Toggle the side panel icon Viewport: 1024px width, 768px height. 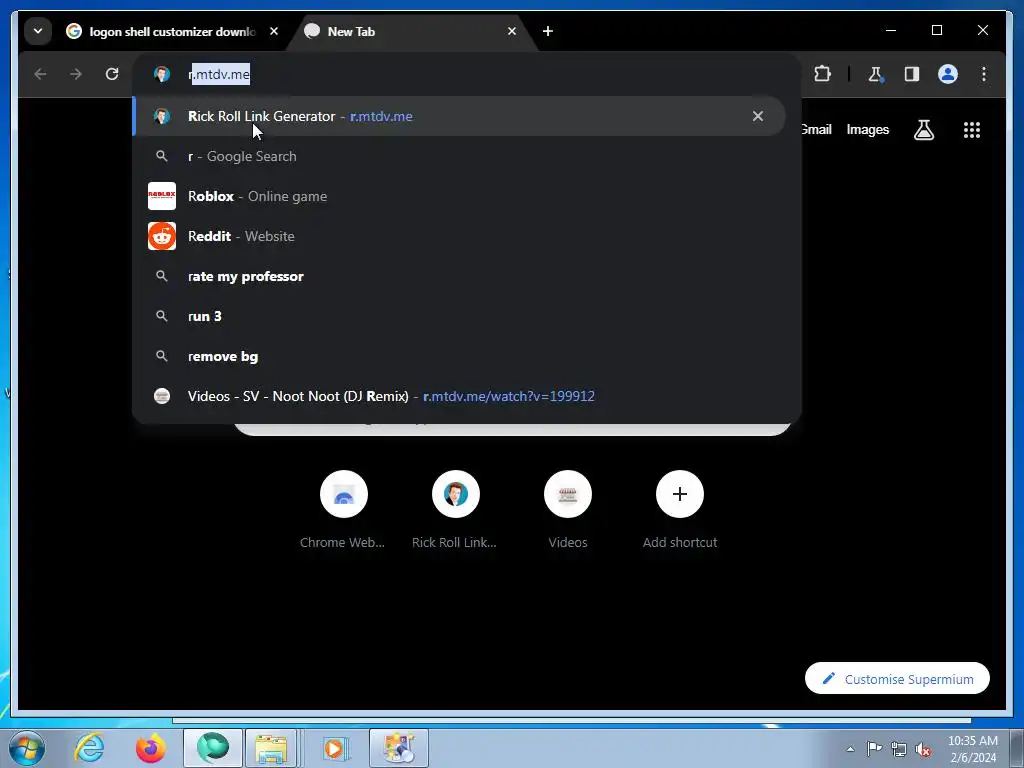coord(912,74)
